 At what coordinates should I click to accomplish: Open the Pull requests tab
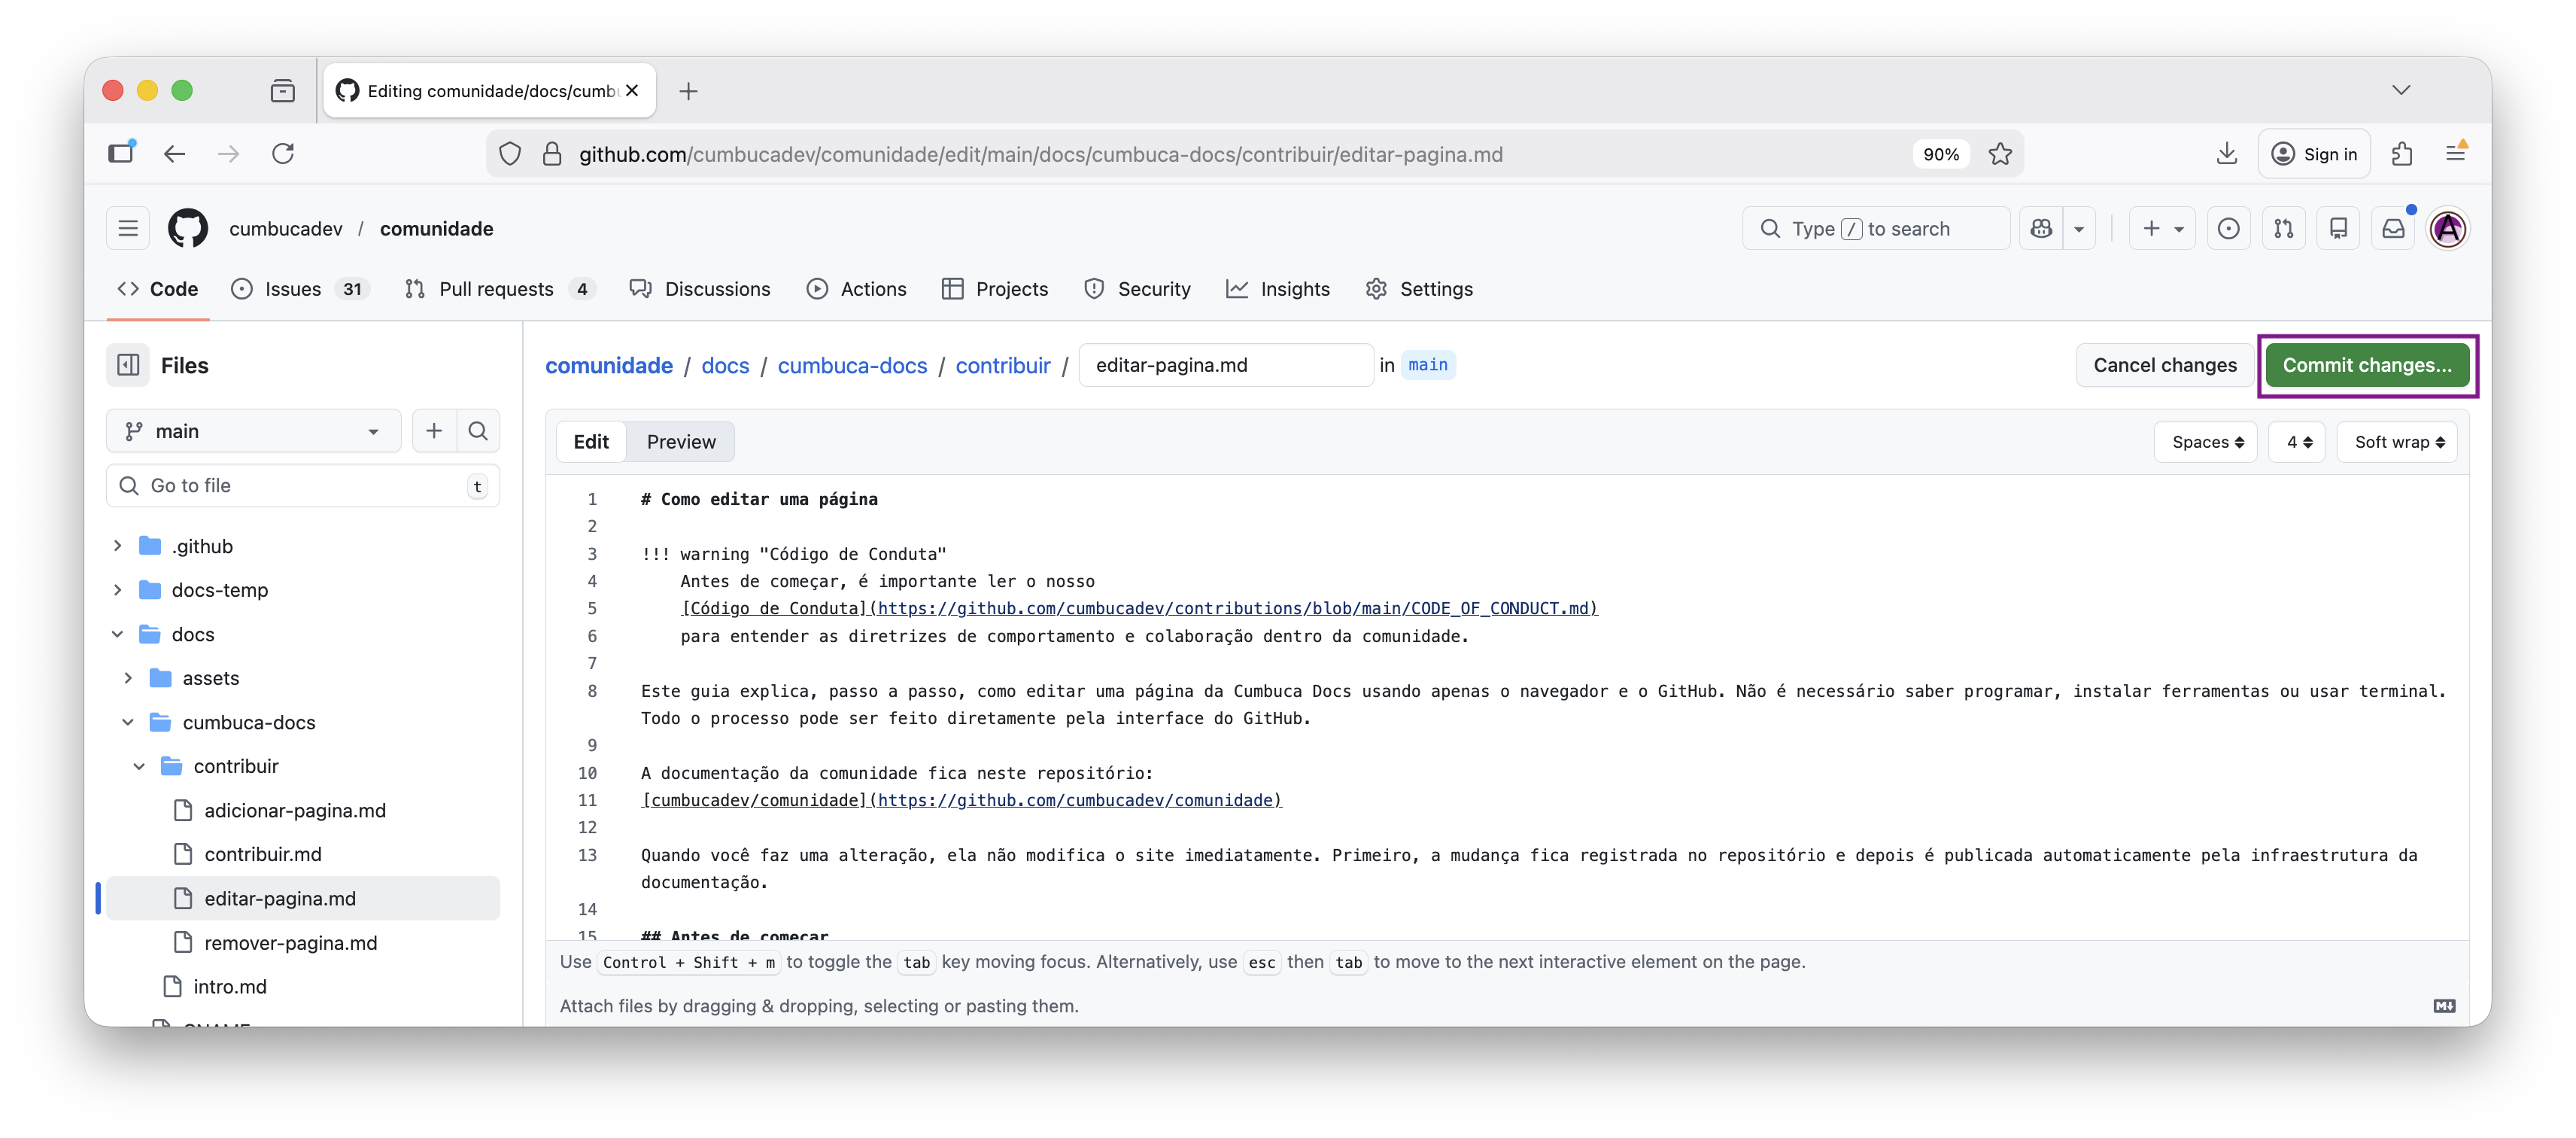(x=500, y=288)
